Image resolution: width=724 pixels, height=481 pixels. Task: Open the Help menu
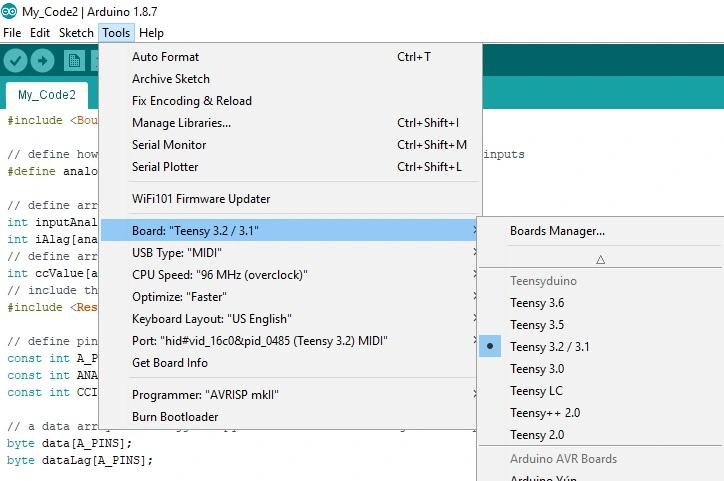(151, 33)
